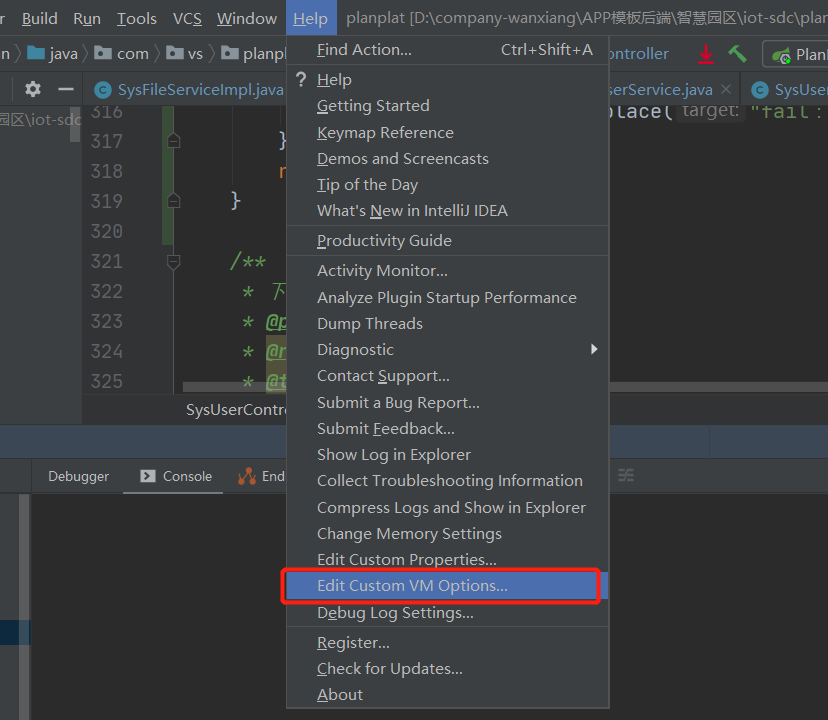The width and height of the screenshot is (828, 720).
Task: Collapse code fold marker at line 319
Action: [x=173, y=201]
